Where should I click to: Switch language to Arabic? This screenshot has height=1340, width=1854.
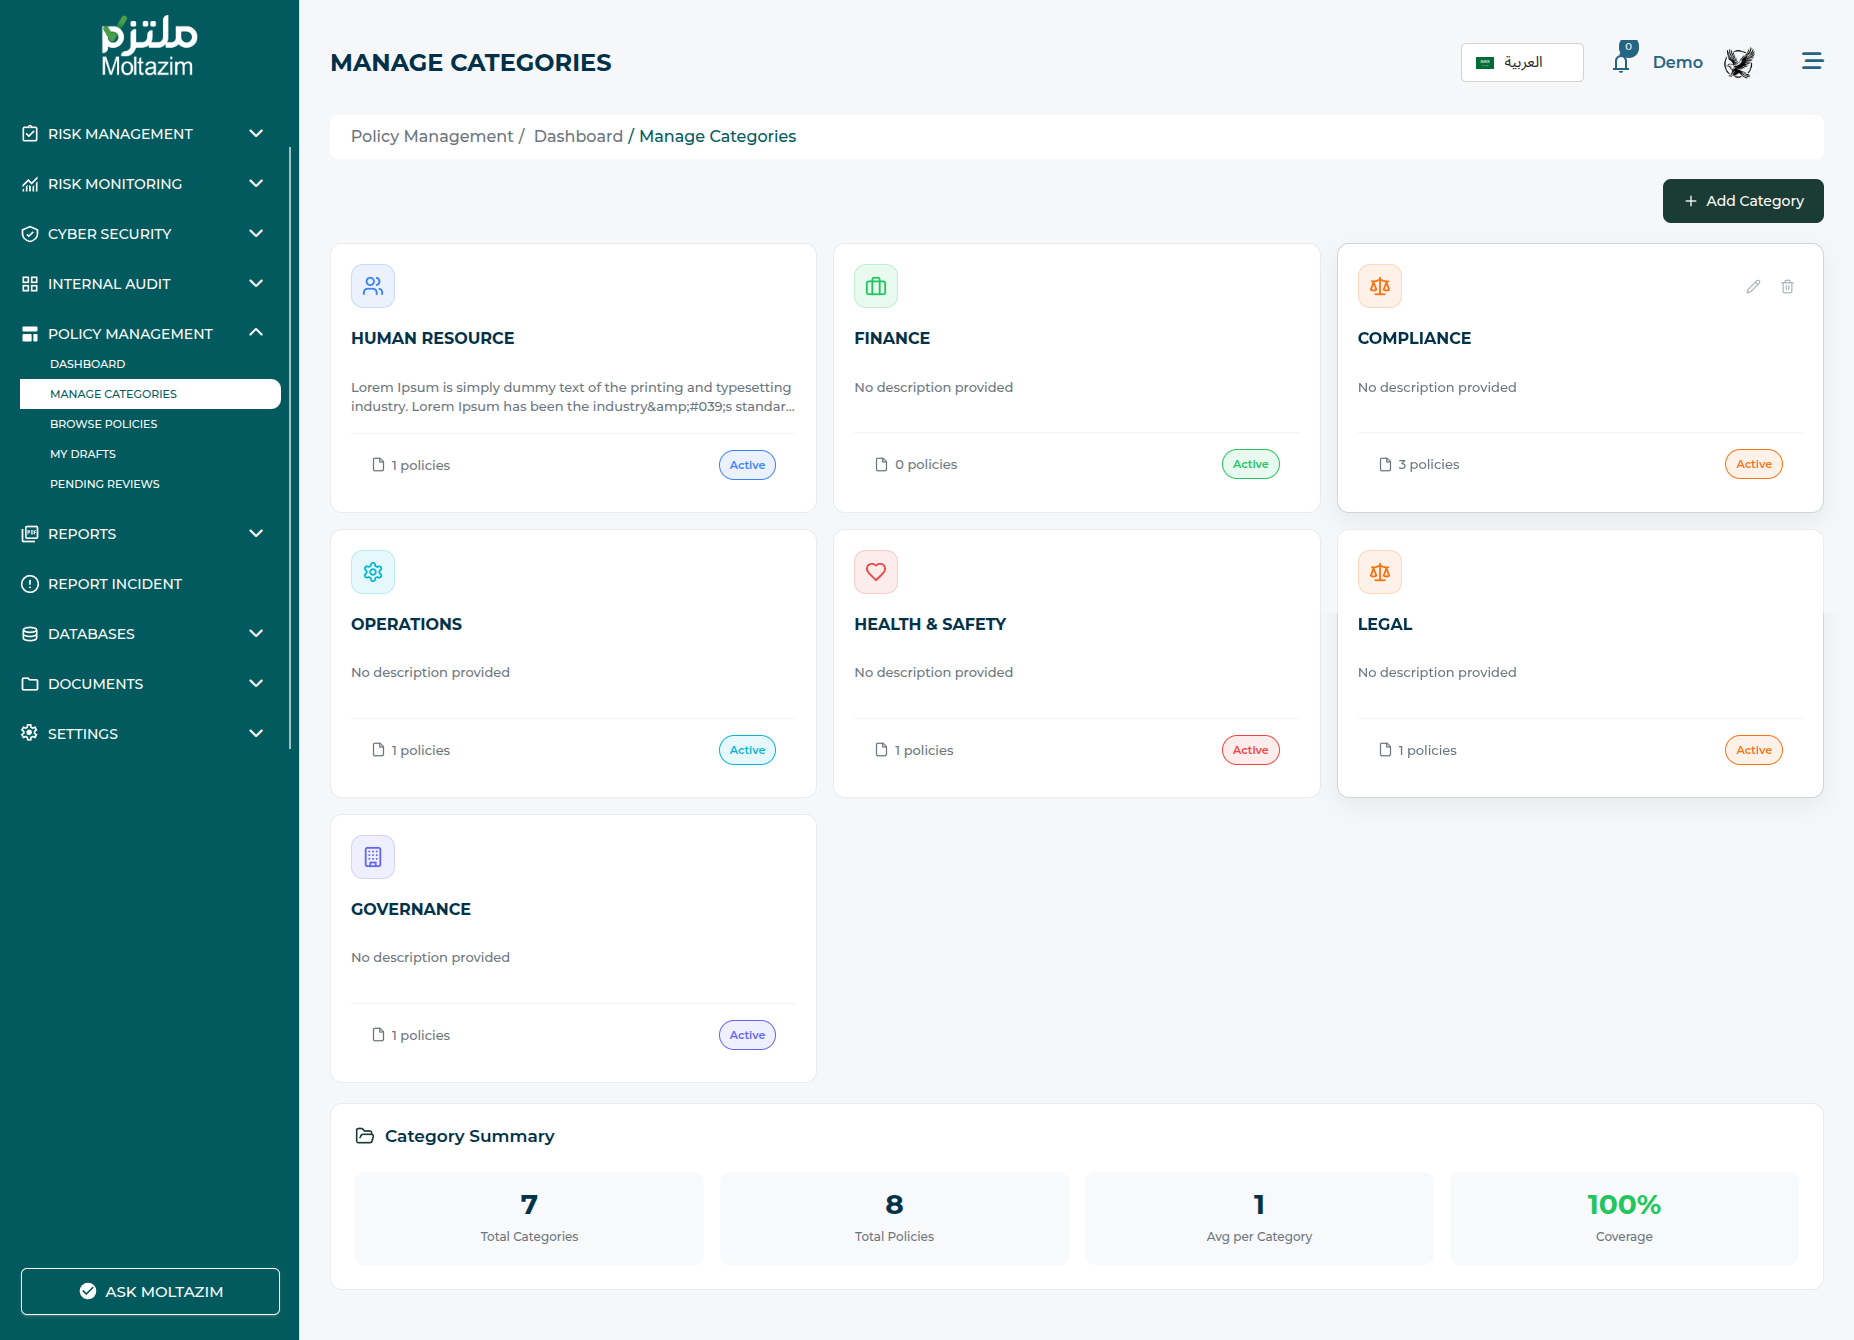coord(1521,62)
